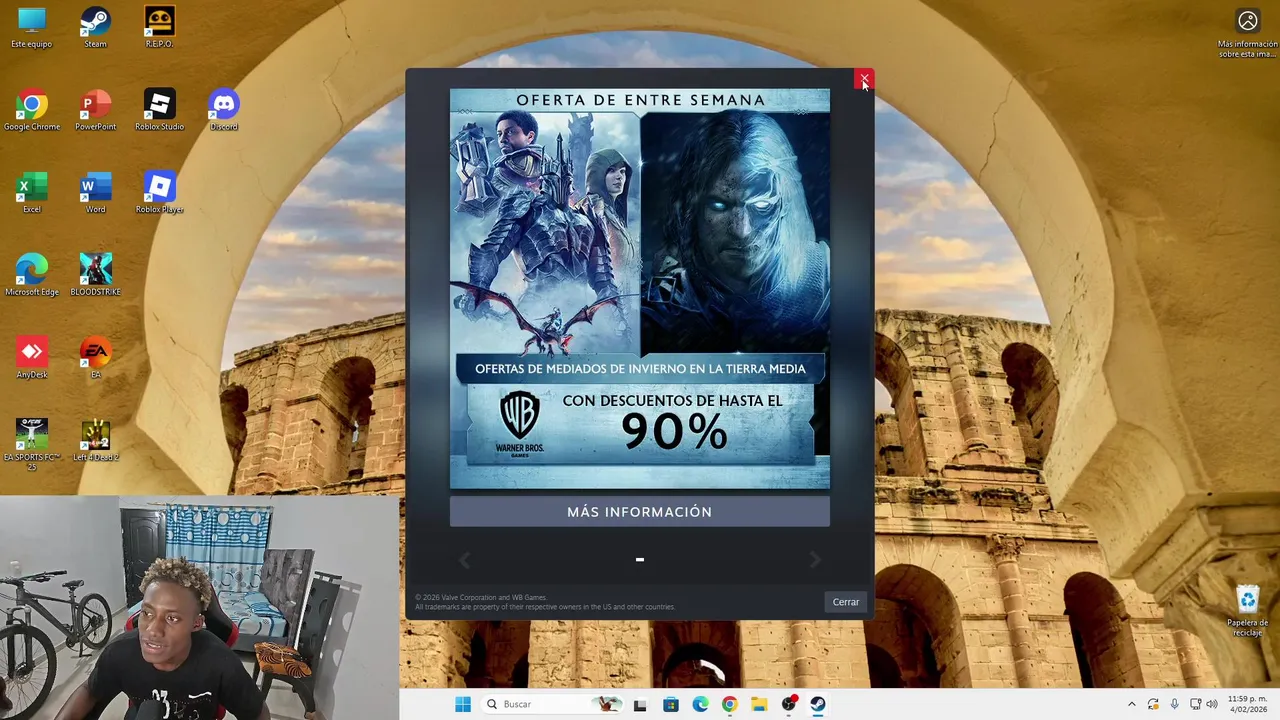Select the Papelera de reciclaje icon

click(x=1247, y=611)
